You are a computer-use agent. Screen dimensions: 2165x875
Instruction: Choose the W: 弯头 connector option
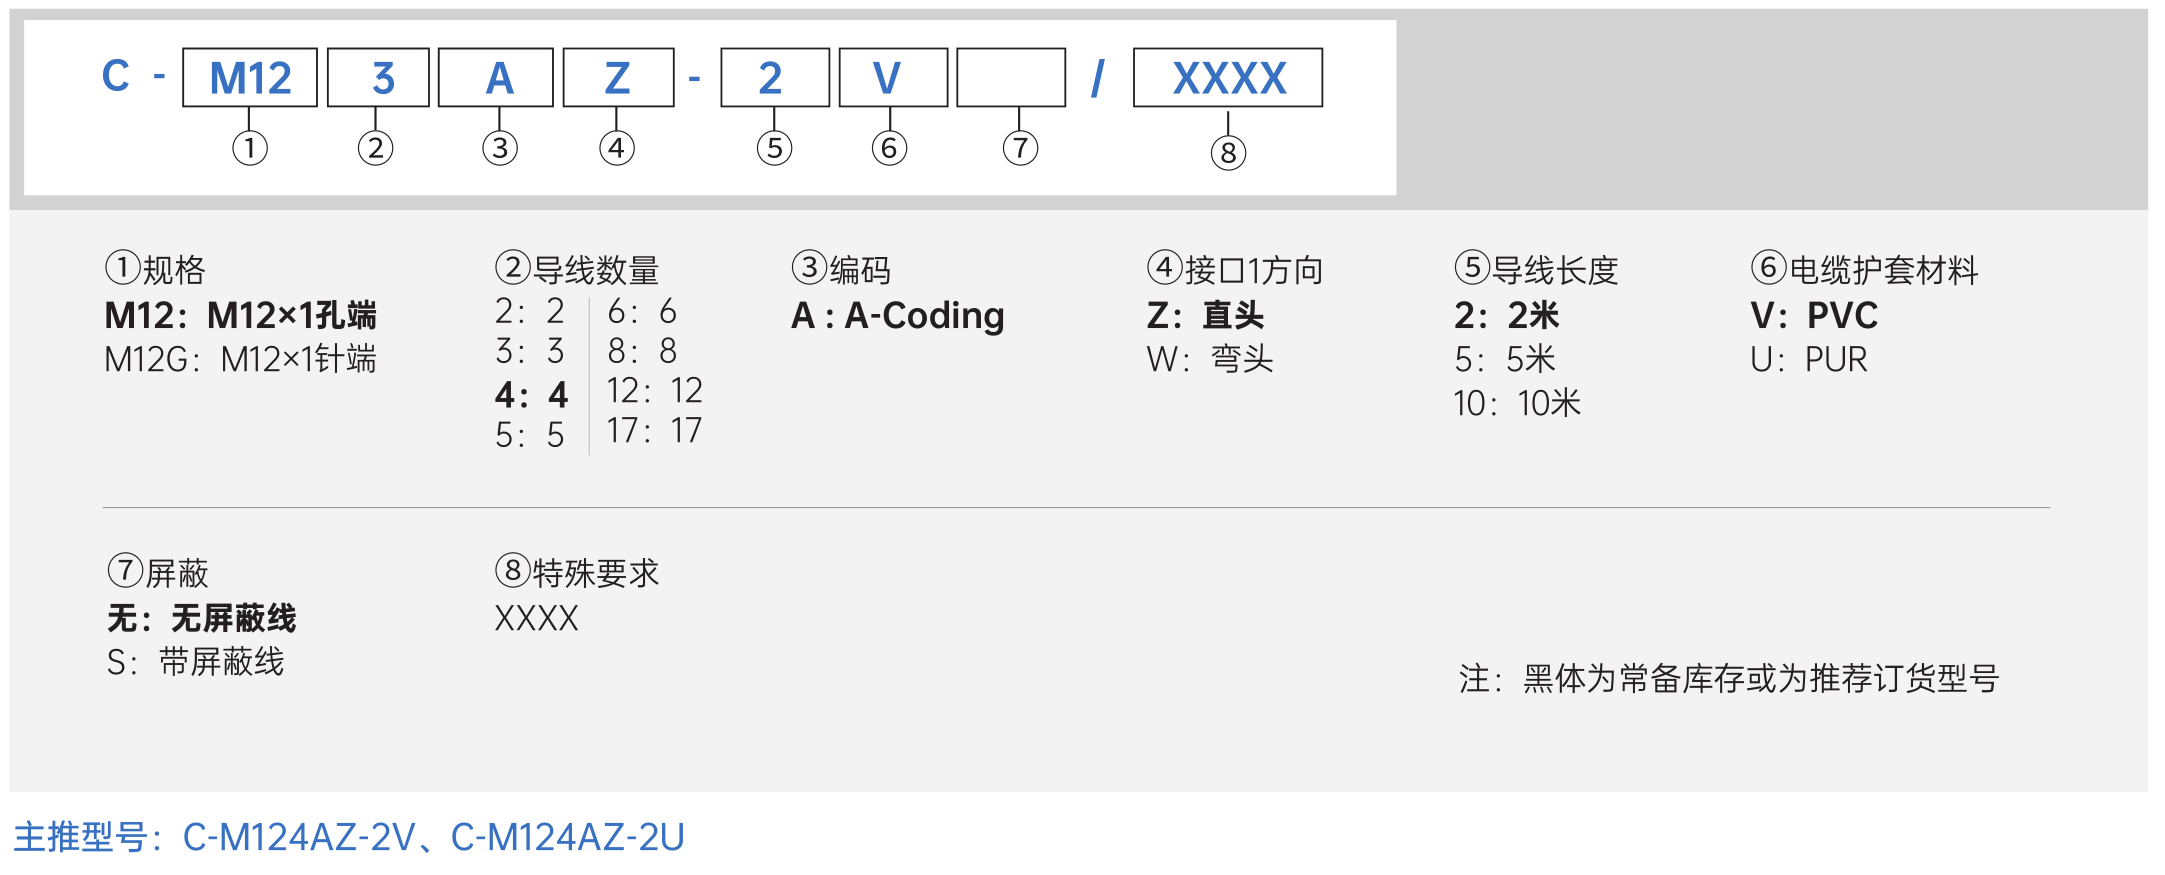(1210, 359)
